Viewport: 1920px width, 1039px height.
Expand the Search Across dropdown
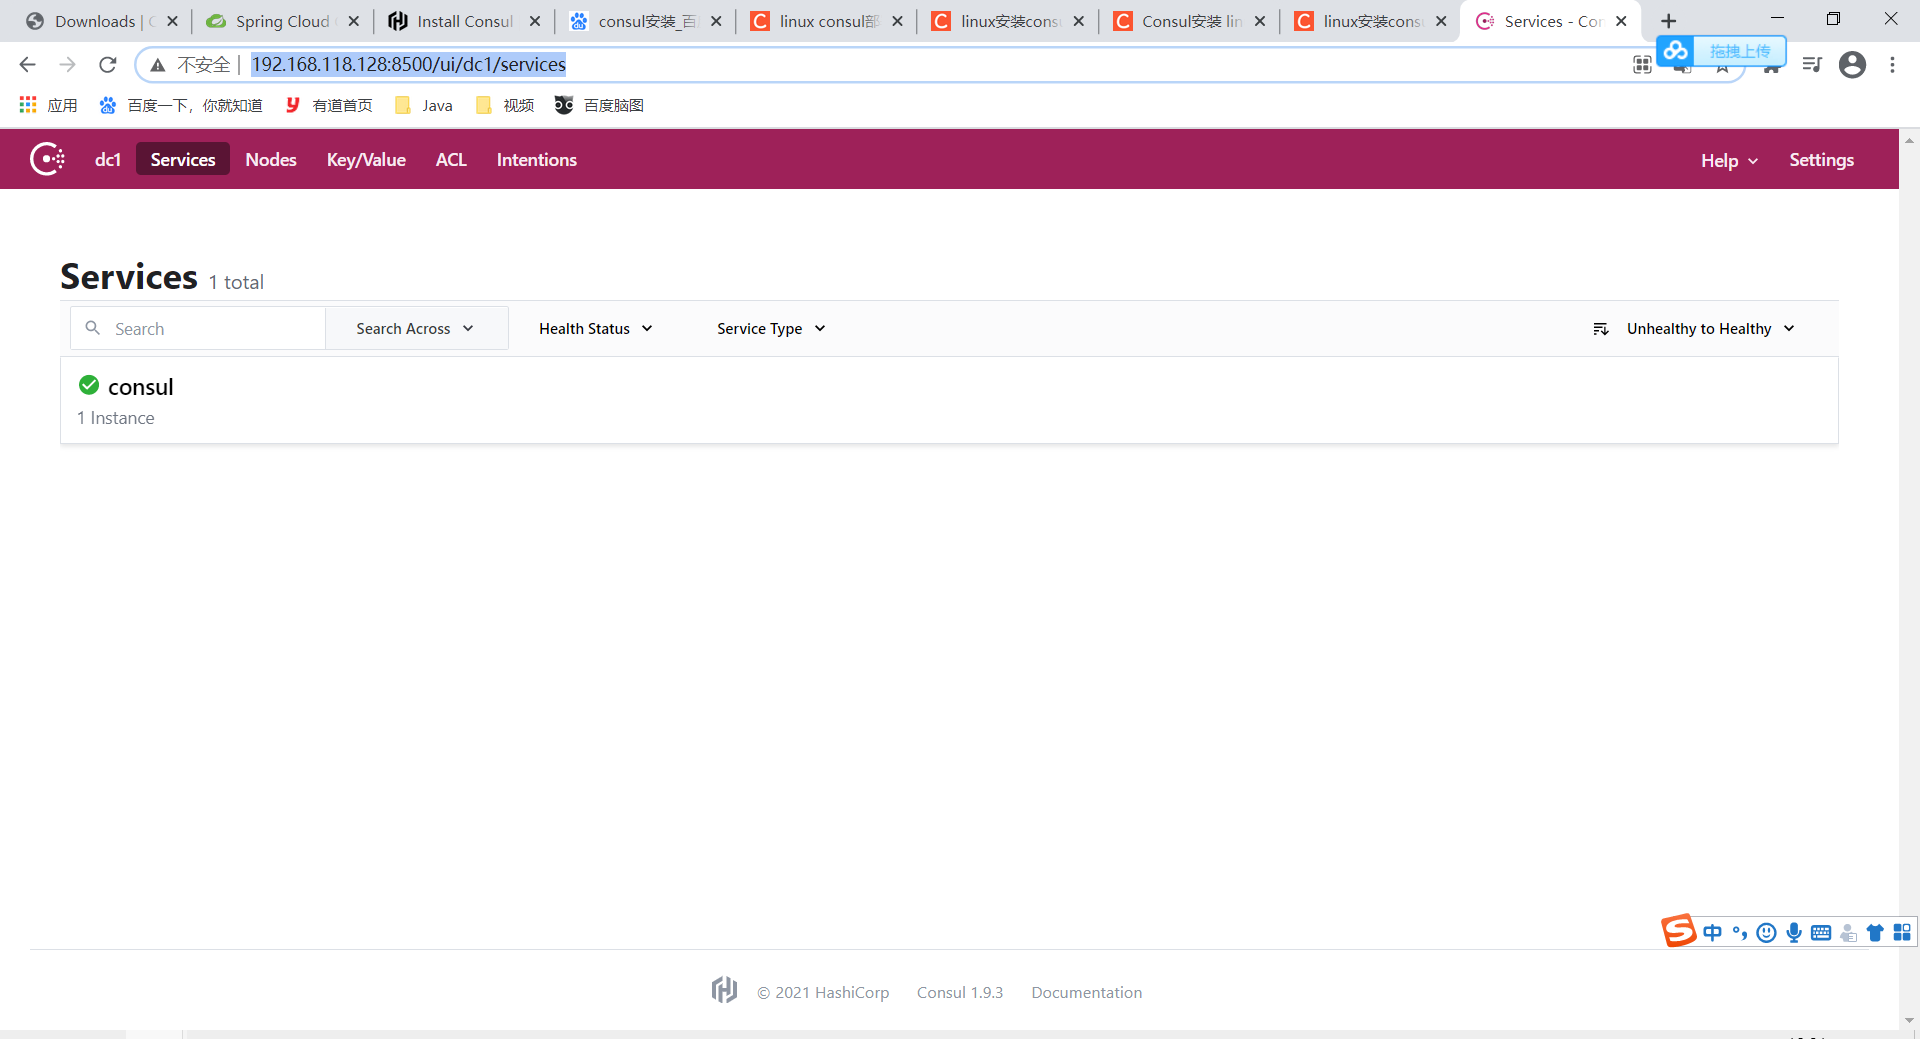coord(416,328)
